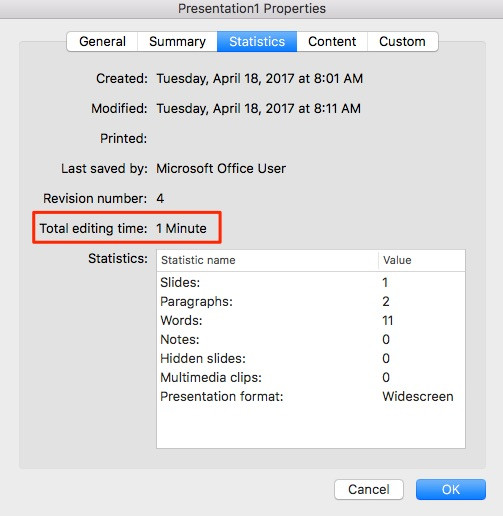Click the Widescreen value
Viewport: 503px width, 516px height.
(x=418, y=396)
